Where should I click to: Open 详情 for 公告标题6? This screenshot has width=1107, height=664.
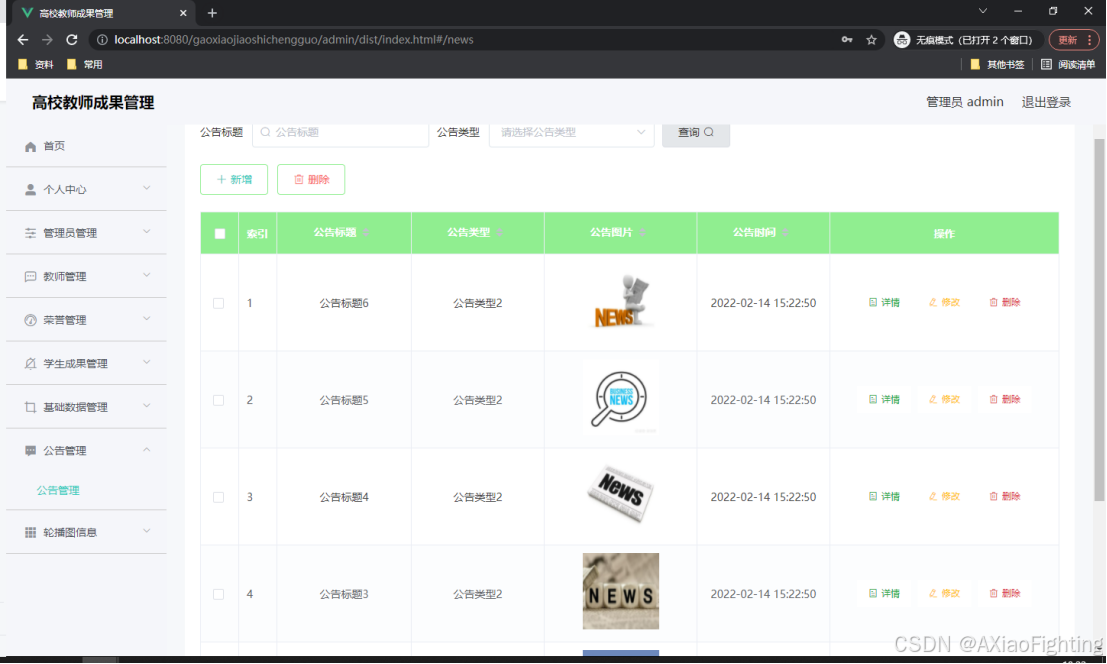click(884, 302)
